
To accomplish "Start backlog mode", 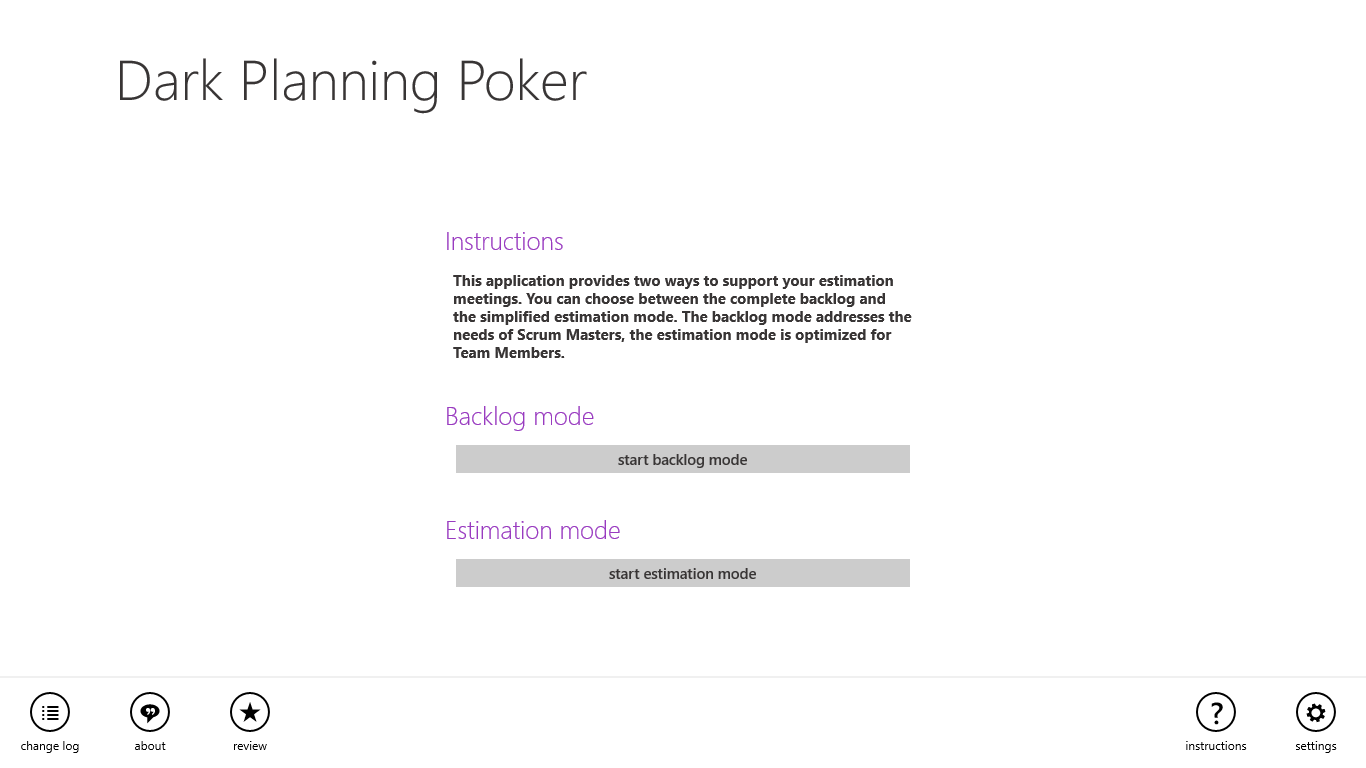I will (x=682, y=459).
